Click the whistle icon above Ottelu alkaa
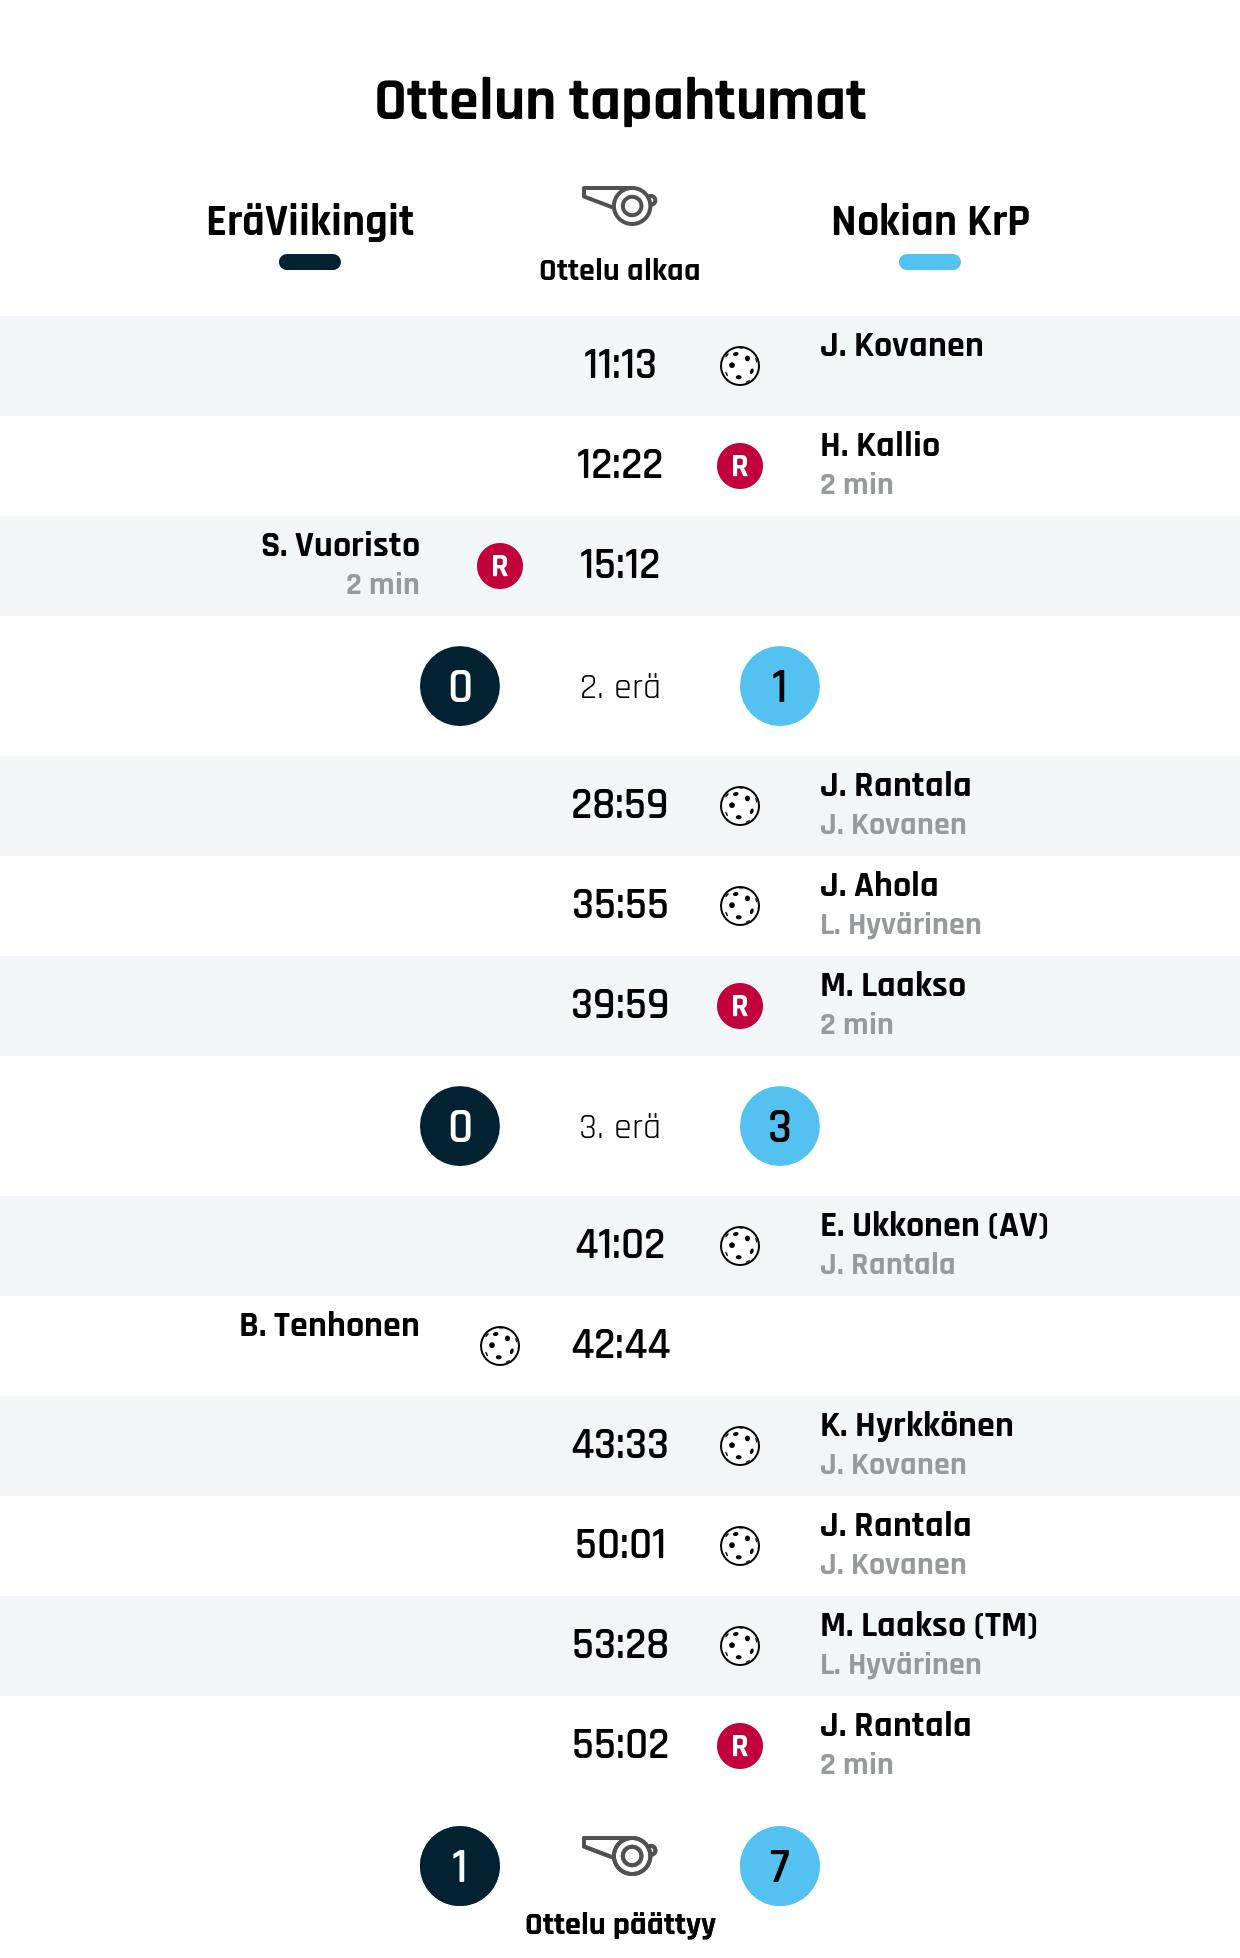1240x1958 pixels. click(620, 205)
